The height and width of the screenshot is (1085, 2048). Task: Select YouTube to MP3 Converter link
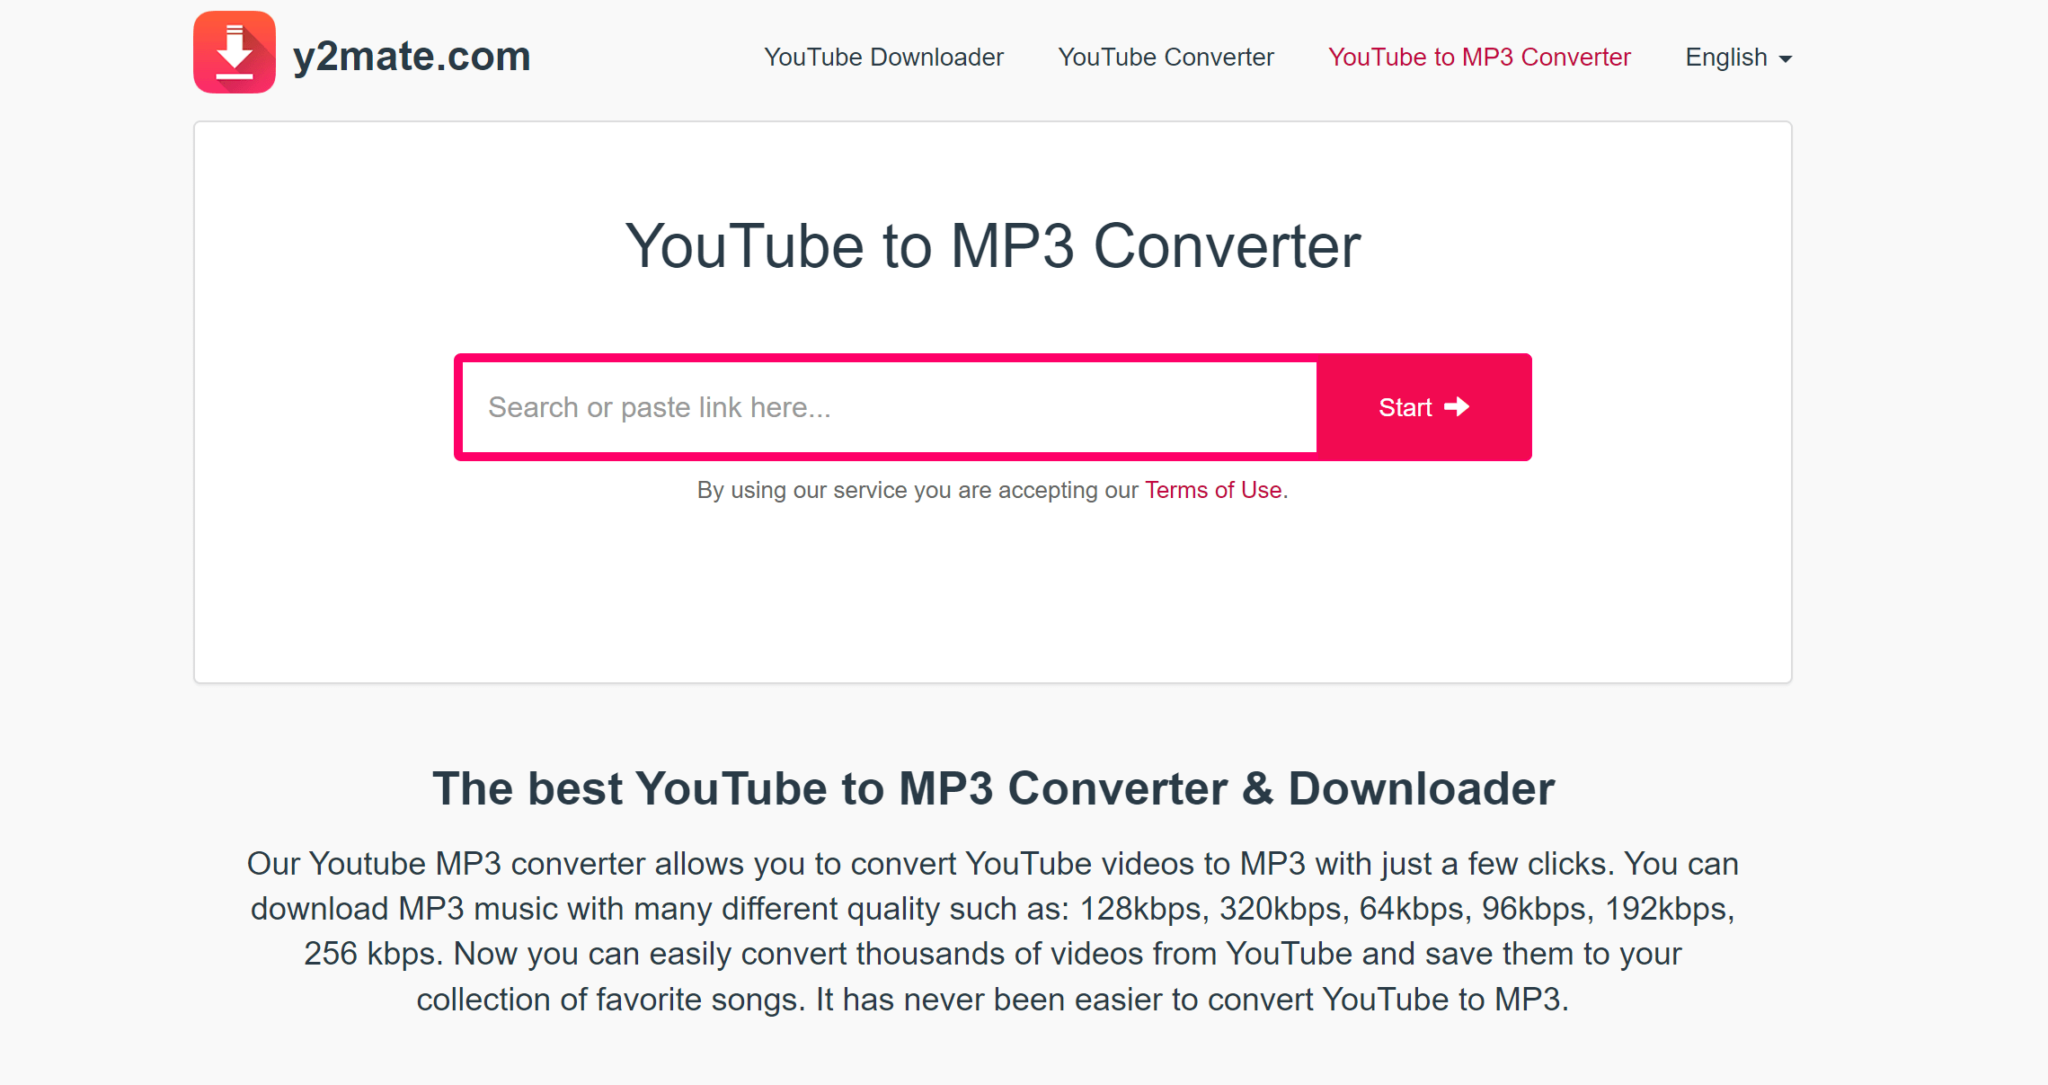tap(1480, 57)
